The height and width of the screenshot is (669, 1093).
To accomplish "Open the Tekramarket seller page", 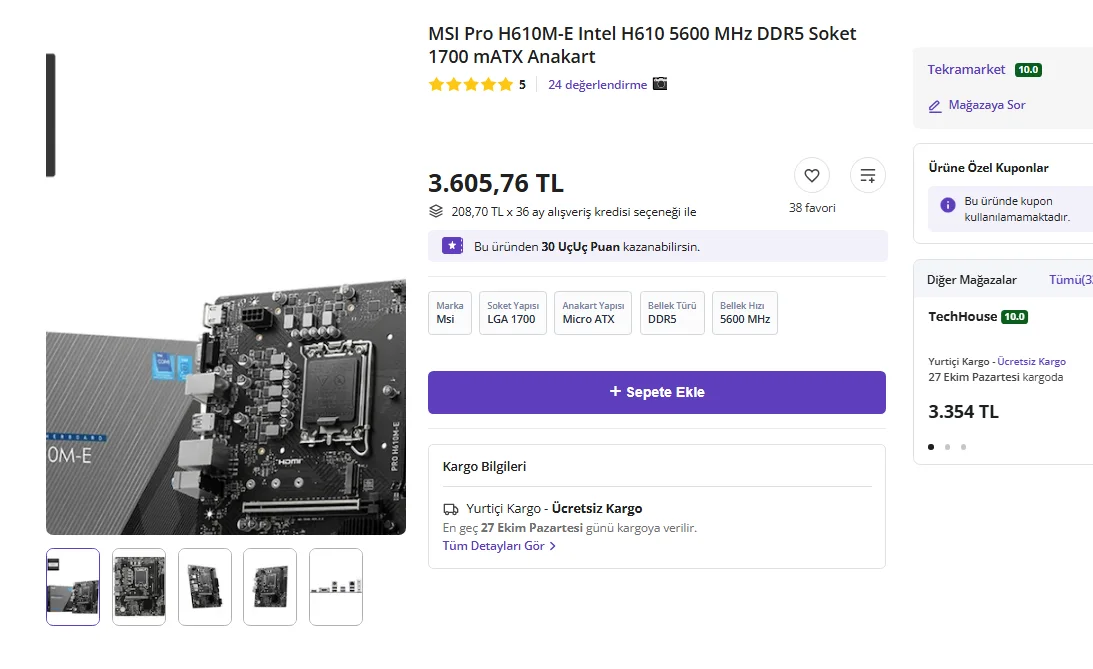I will (966, 70).
